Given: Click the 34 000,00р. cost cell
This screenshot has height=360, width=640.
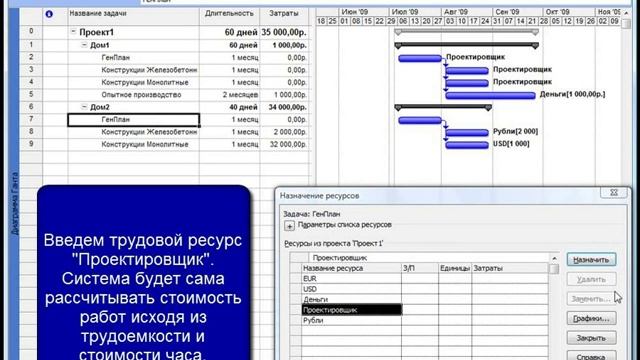Looking at the screenshot, I should 284,107.
